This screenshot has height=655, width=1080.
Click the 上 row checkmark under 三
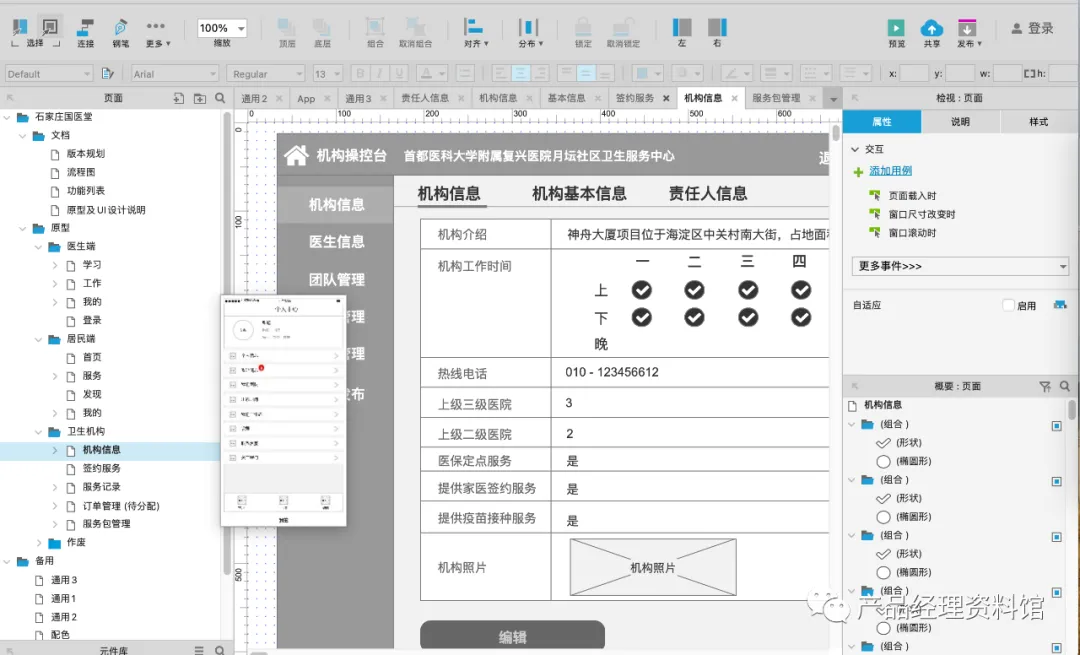tap(748, 290)
